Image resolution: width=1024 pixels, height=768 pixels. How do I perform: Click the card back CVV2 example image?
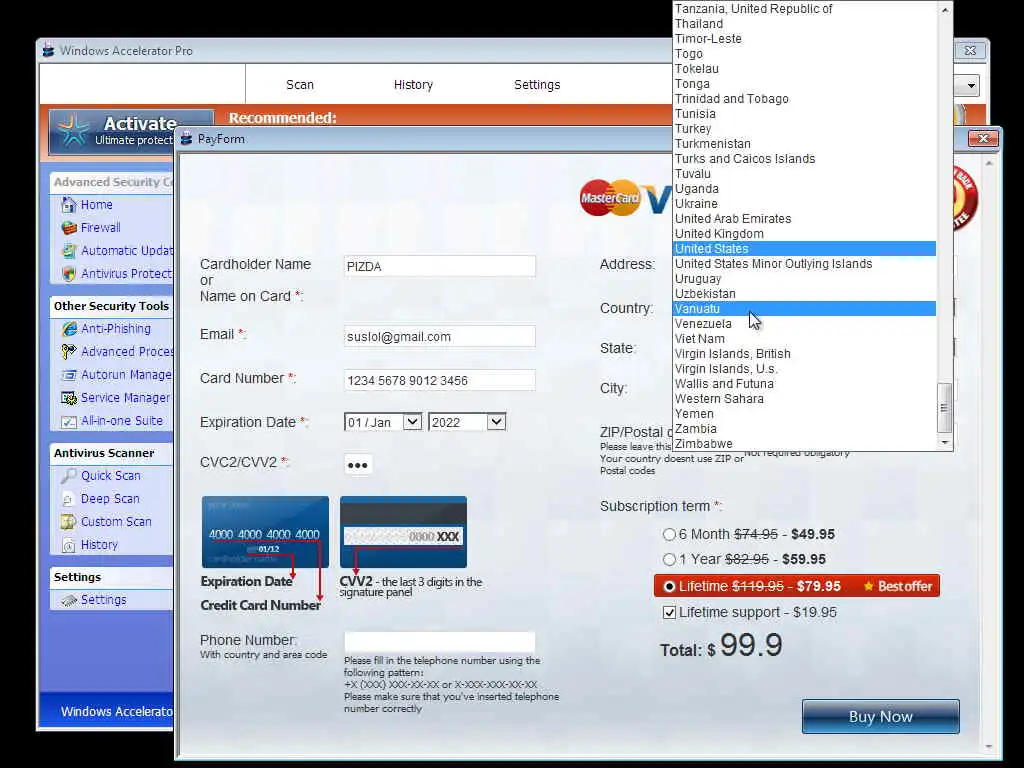point(403,532)
